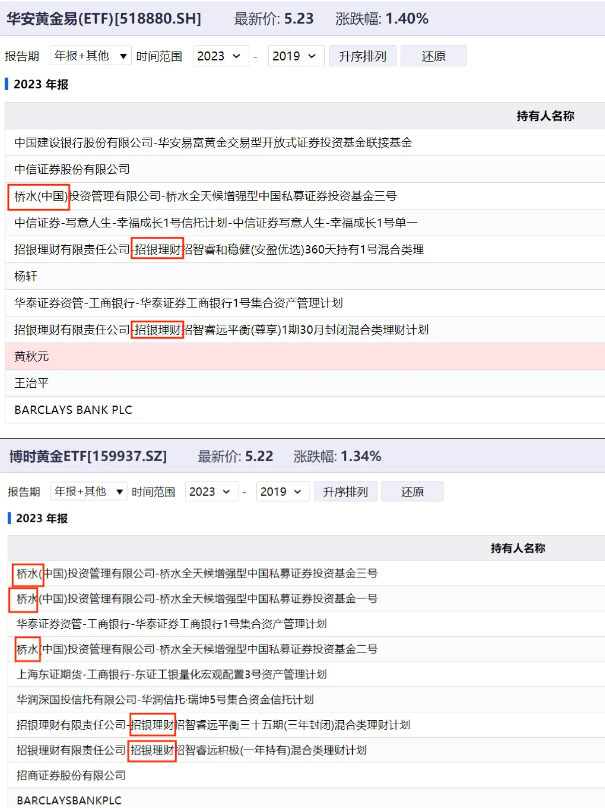Click 涨跌幅 1.34% value
The width and height of the screenshot is (605, 808).
(361, 456)
